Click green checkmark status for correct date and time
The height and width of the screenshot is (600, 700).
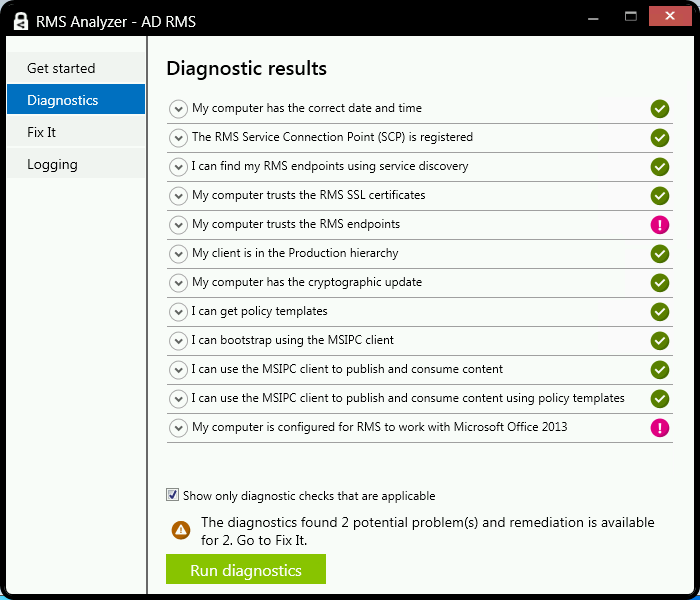[x=660, y=109]
